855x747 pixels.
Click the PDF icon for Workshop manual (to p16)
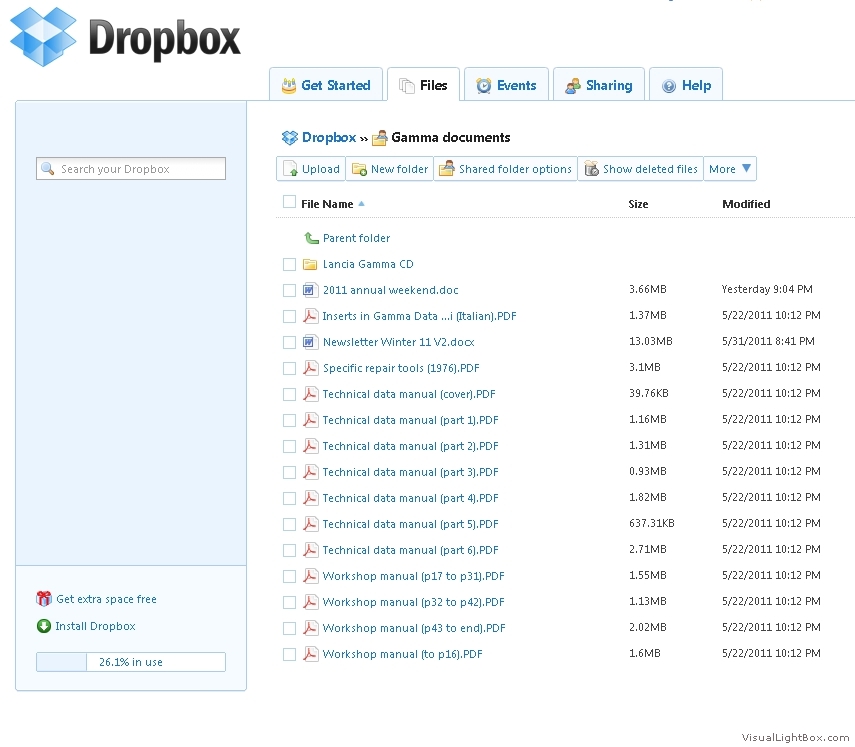pos(310,654)
